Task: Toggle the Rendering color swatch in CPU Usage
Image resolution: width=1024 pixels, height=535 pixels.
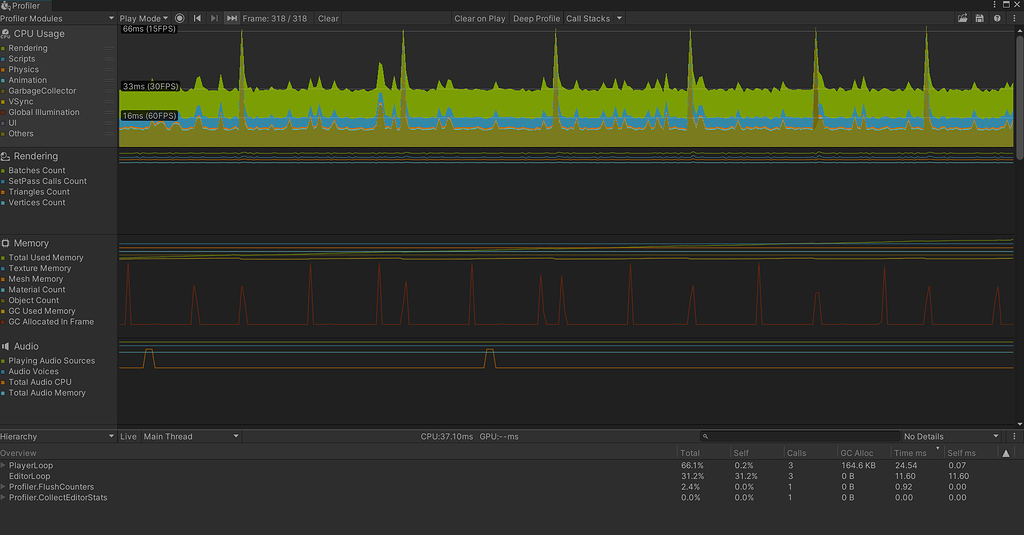Action: (4, 48)
